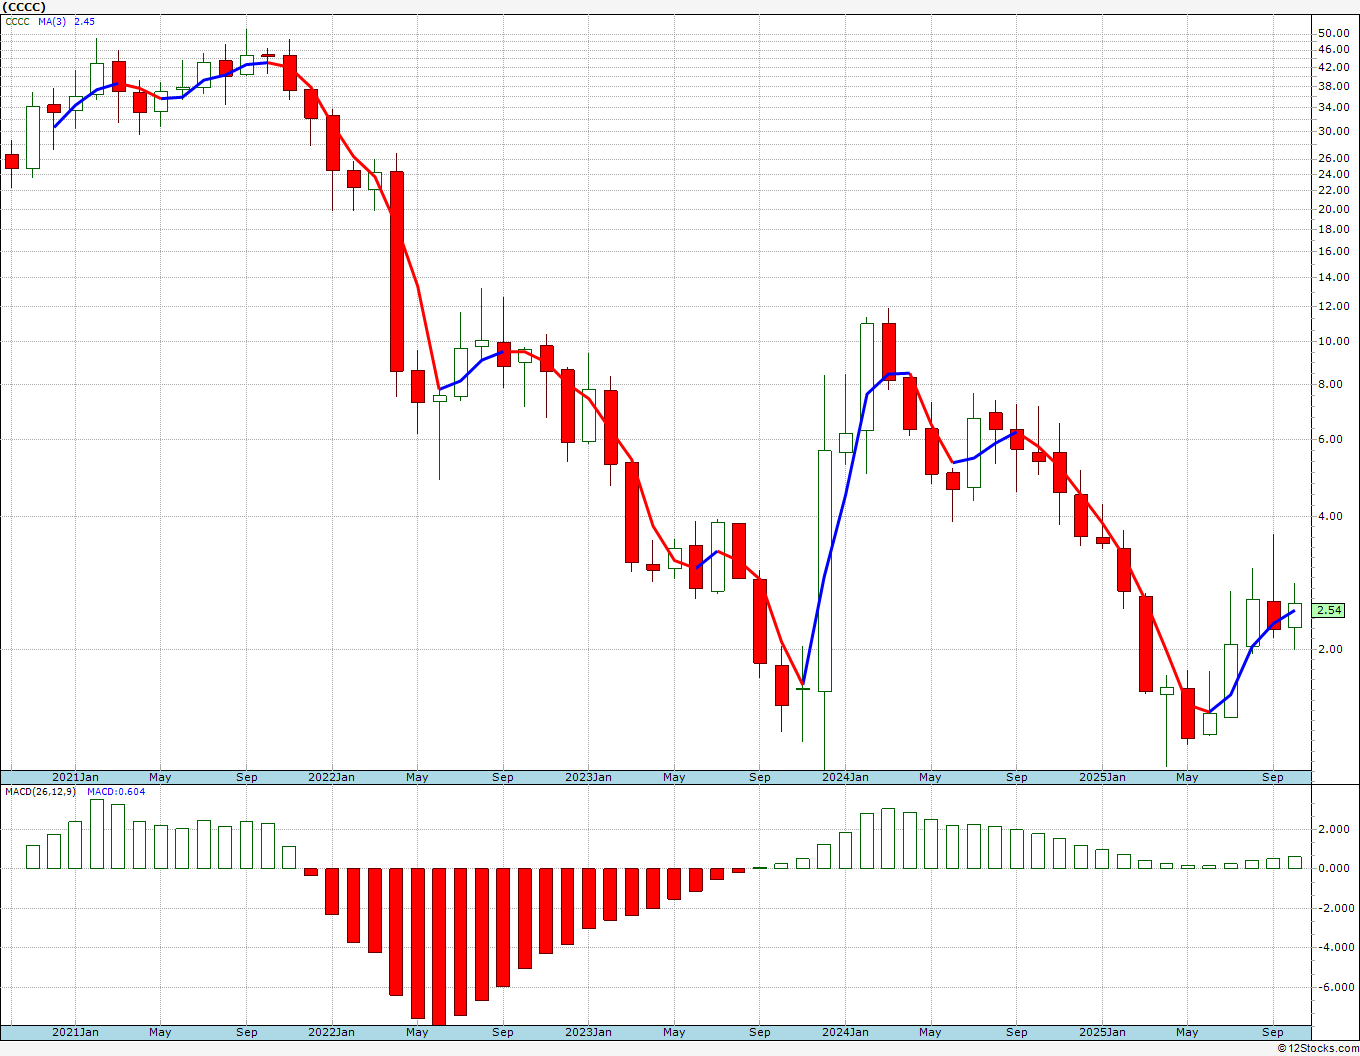Select the 2.45 moving average value
This screenshot has height=1056, width=1360.
tap(84, 21)
